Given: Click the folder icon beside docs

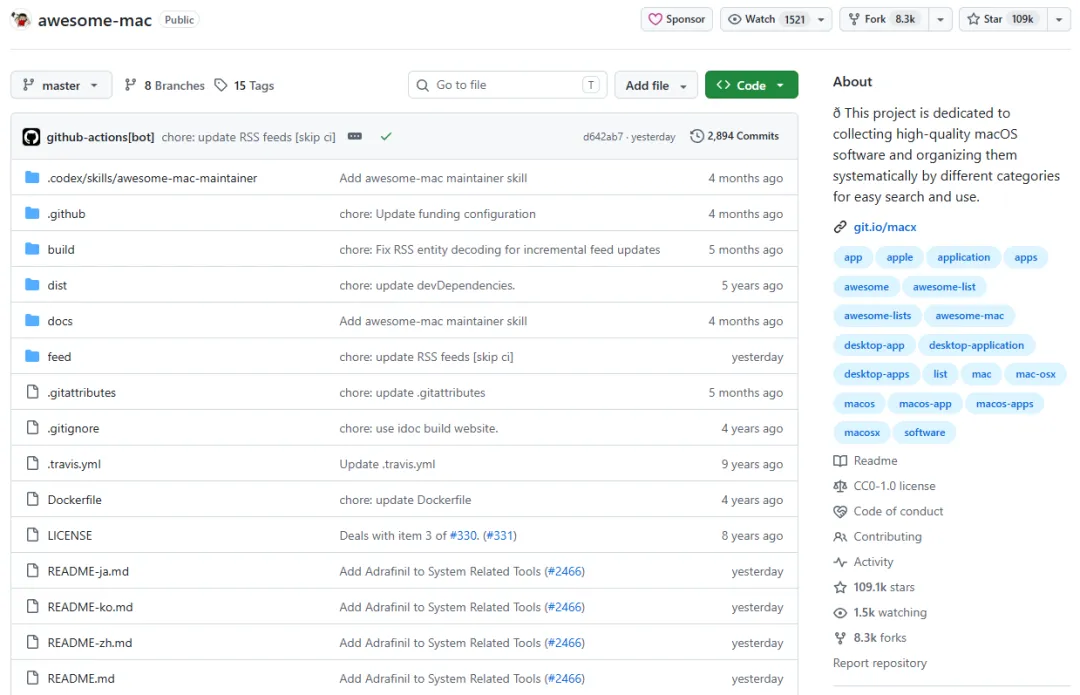Looking at the screenshot, I should pyautogui.click(x=32, y=320).
